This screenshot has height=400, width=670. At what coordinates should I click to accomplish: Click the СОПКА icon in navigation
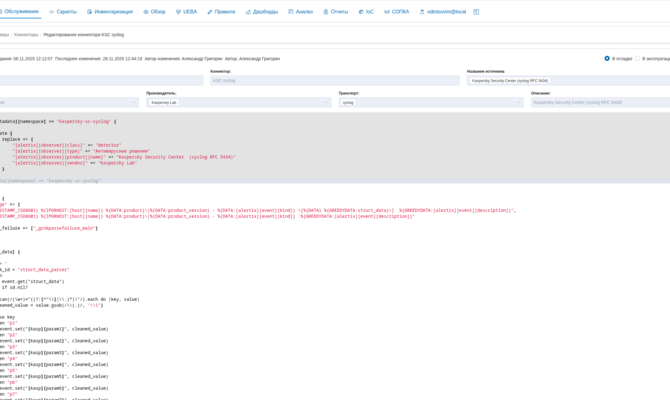[387, 12]
